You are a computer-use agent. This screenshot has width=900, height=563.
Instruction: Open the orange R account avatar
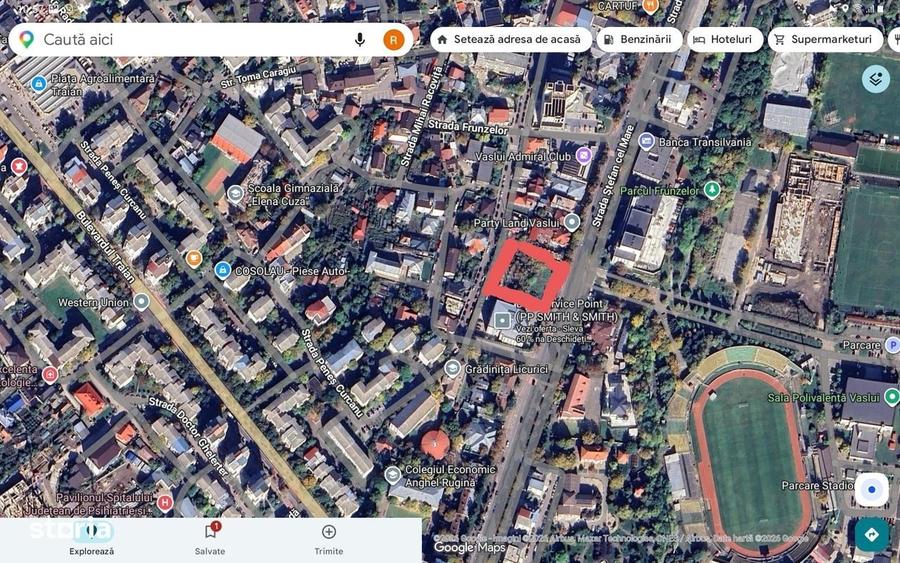(x=394, y=40)
